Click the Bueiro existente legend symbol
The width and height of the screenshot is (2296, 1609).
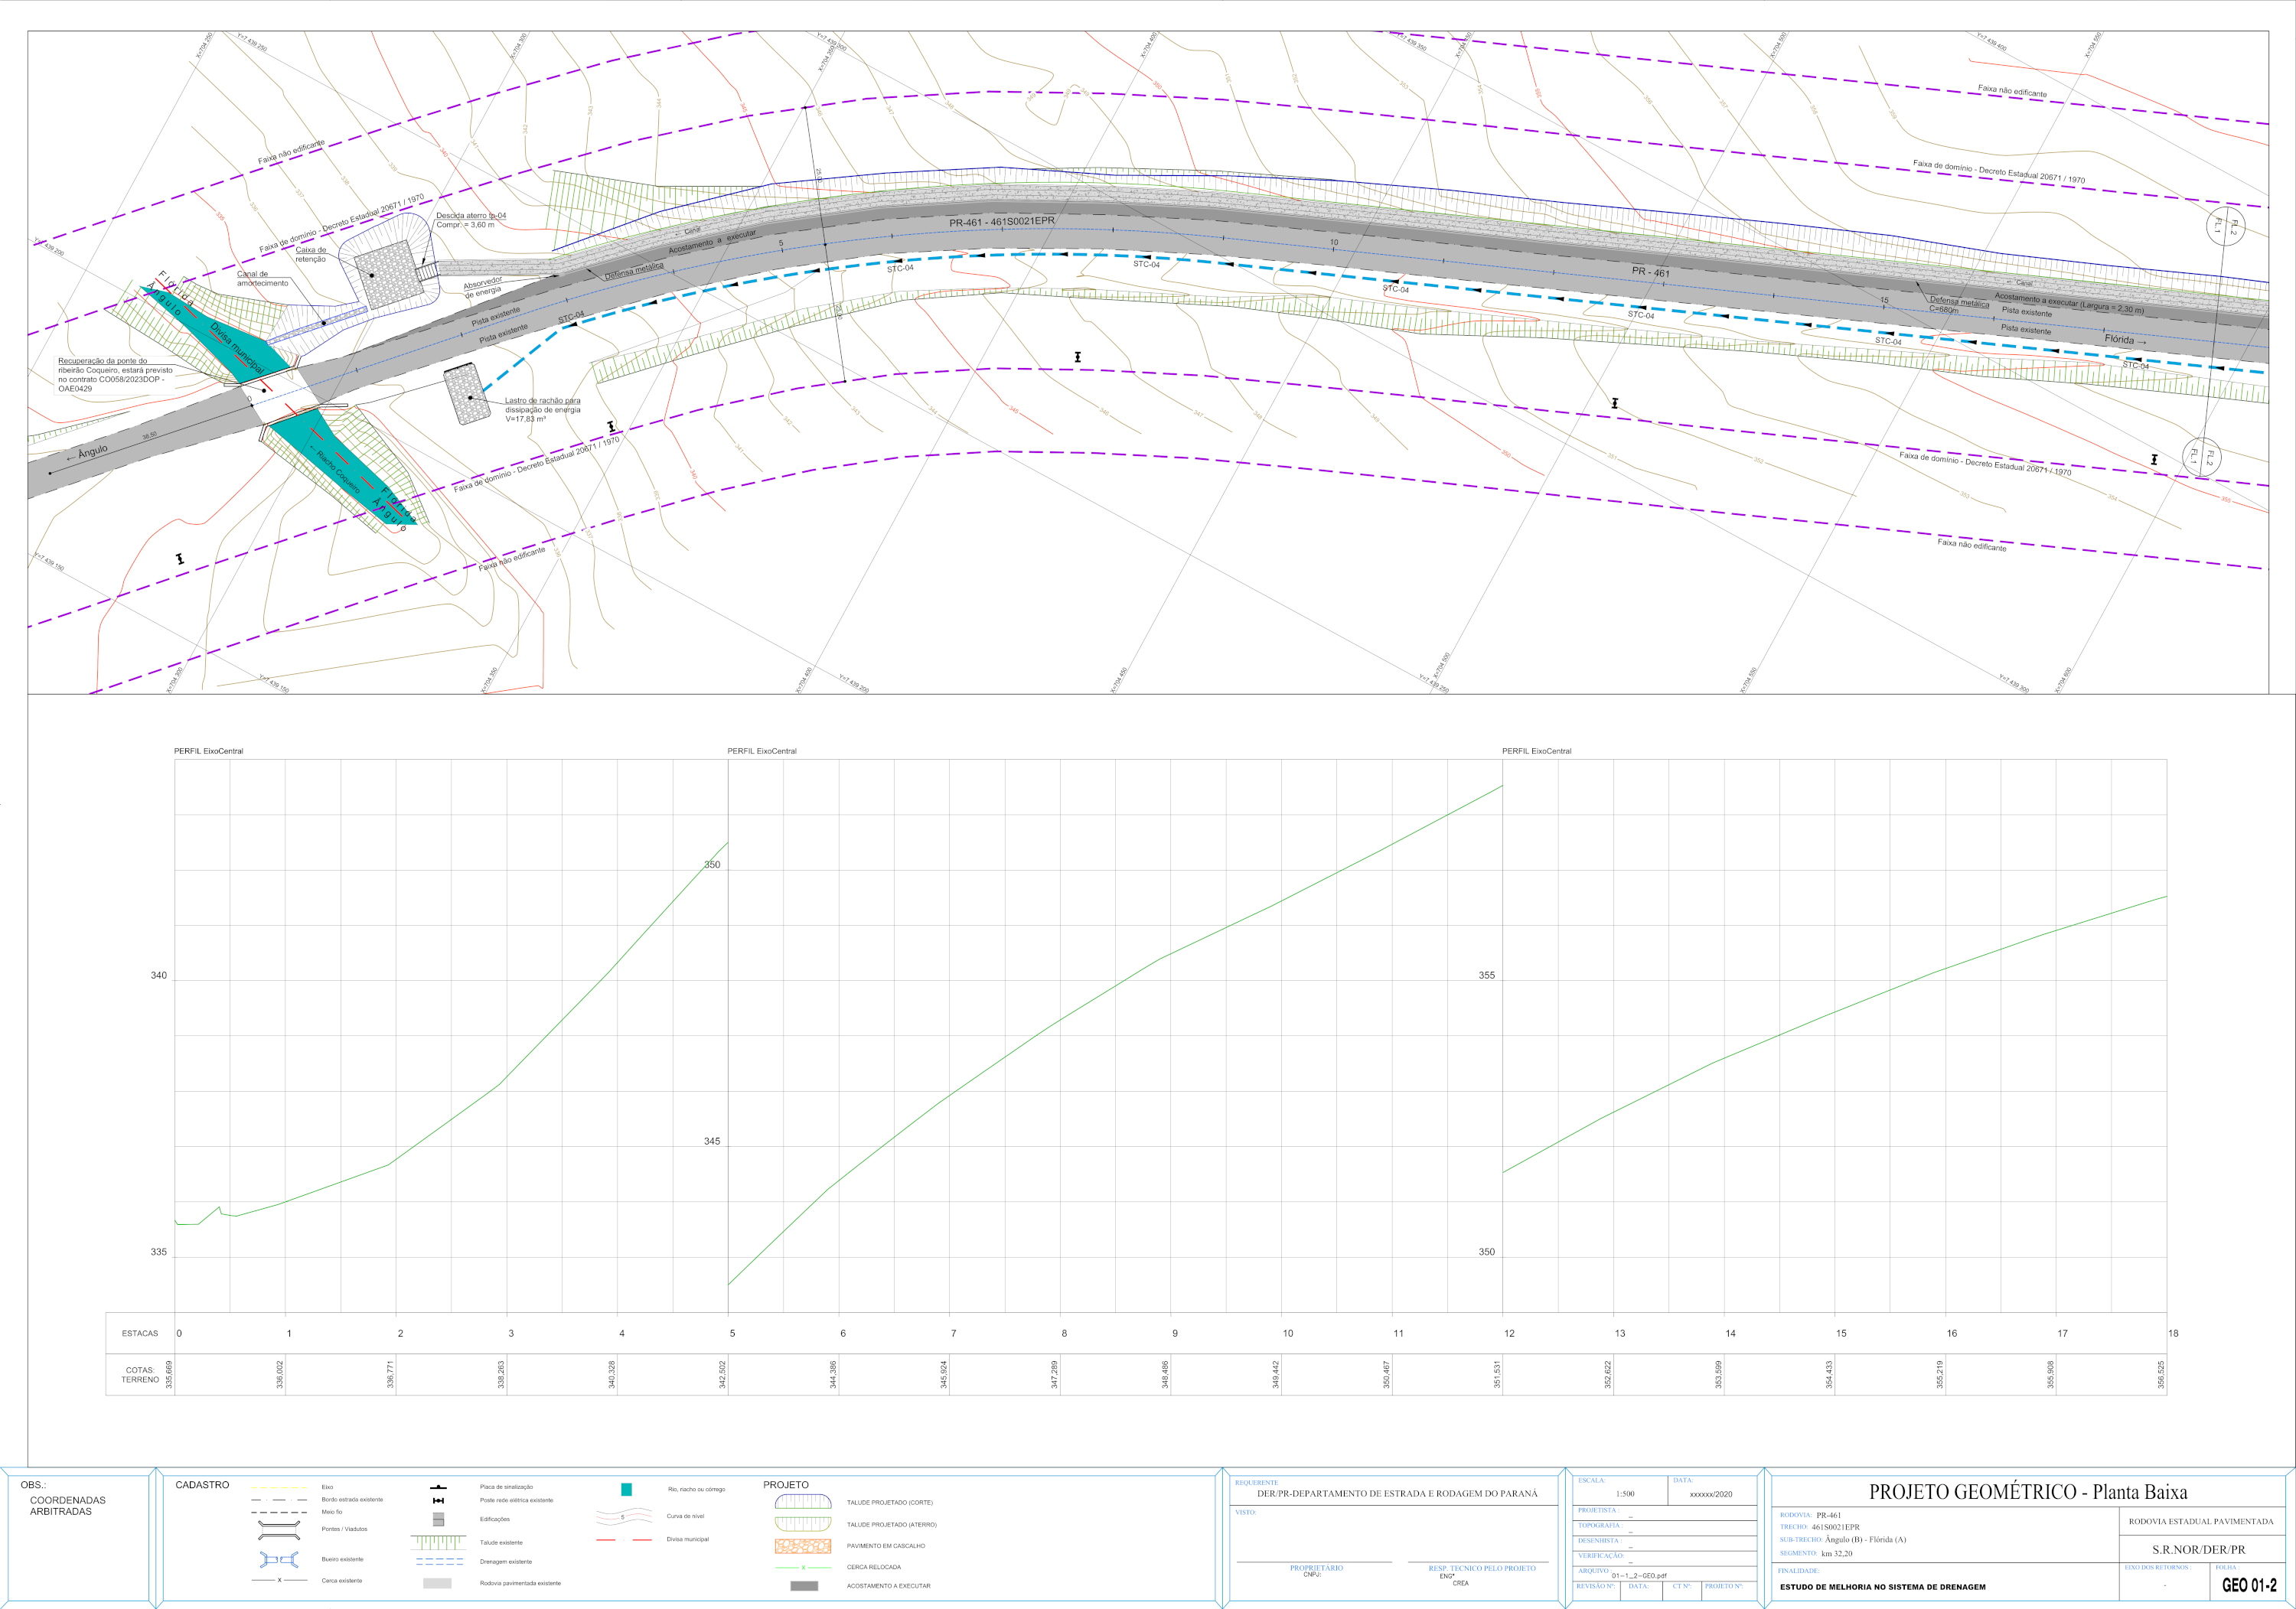point(279,1559)
